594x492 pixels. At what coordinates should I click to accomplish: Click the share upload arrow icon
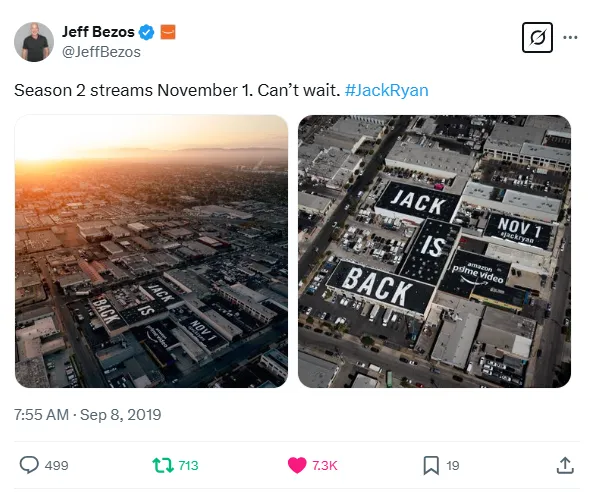565,465
